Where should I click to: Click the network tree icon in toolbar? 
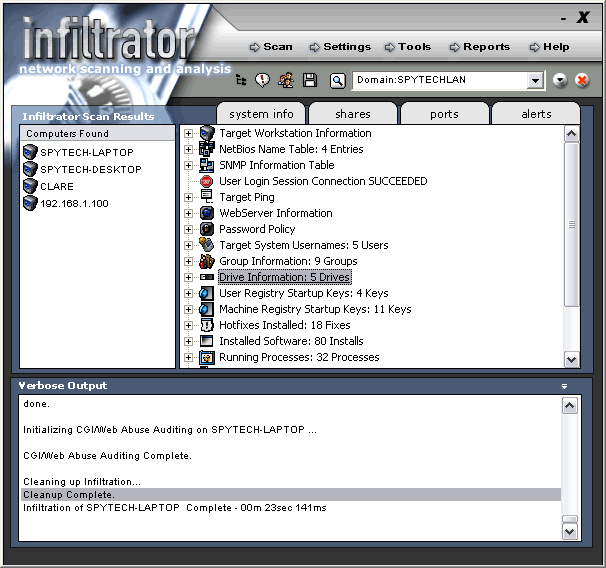coord(241,80)
